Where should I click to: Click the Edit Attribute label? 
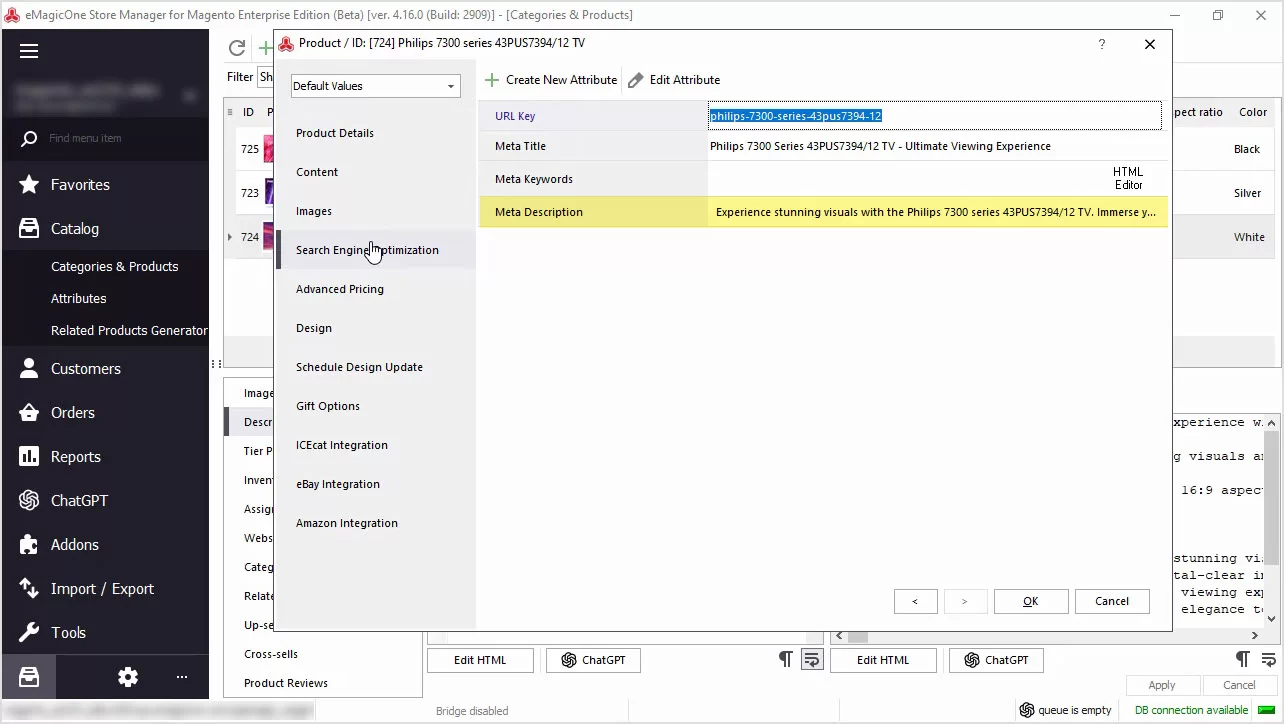pyautogui.click(x=685, y=80)
